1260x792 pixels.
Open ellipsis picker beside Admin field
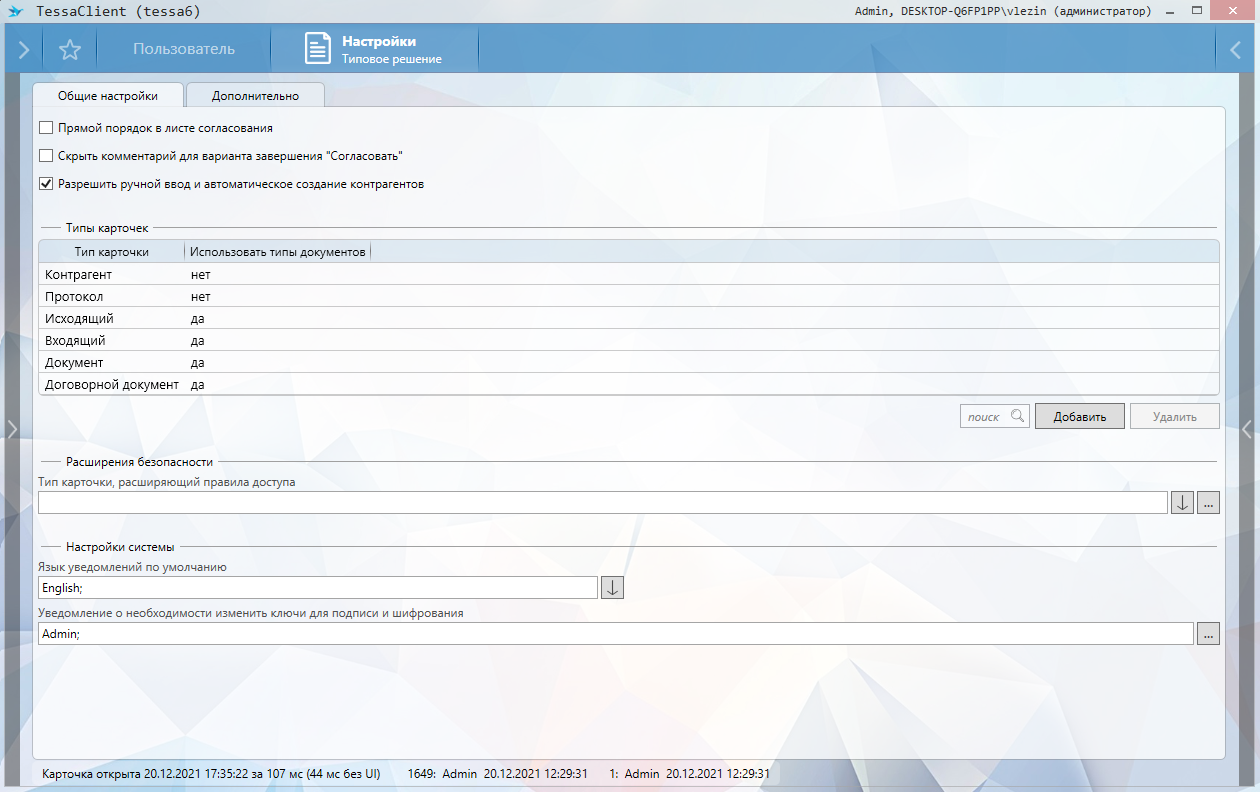click(x=1208, y=634)
